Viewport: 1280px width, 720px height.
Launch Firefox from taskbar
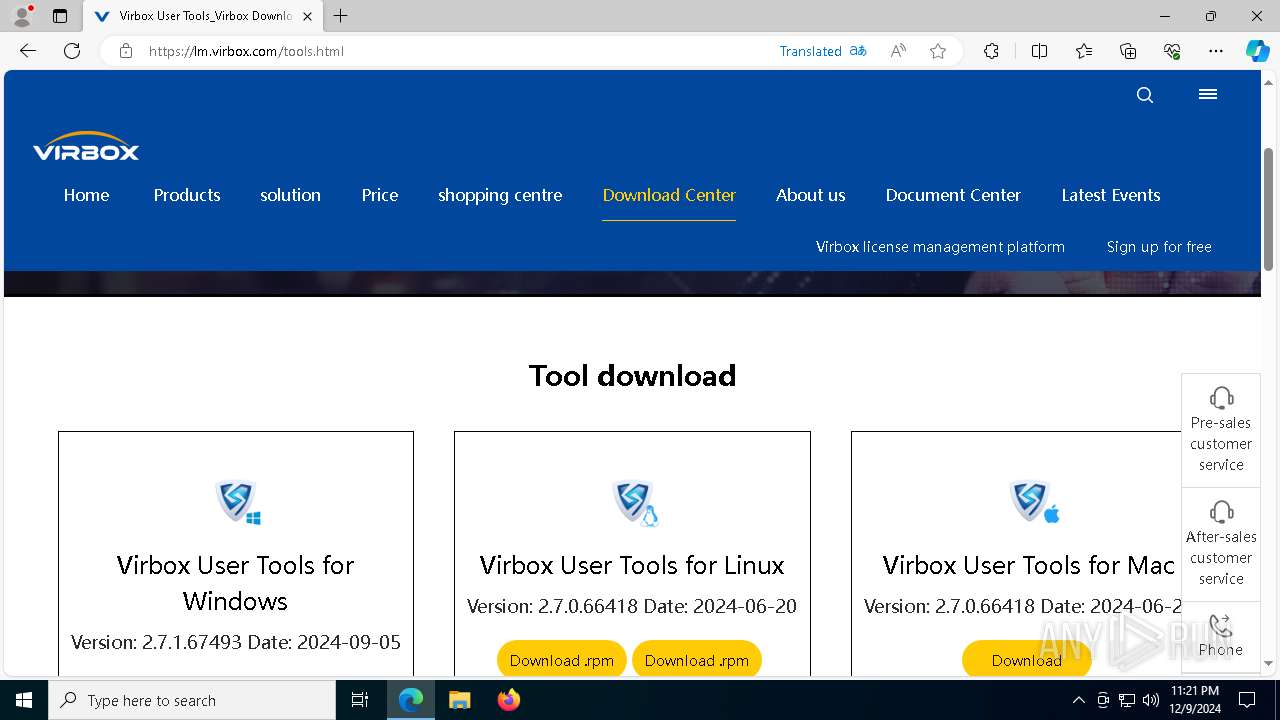(x=509, y=700)
